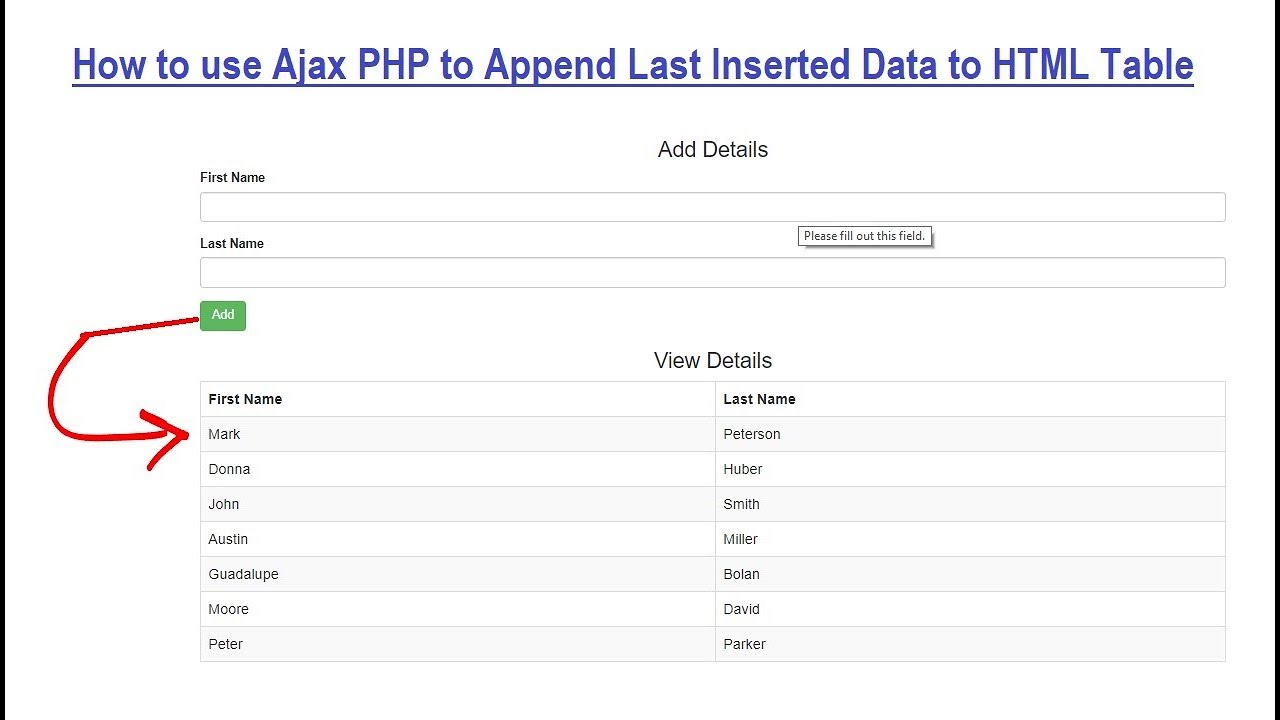Select the Mark cell in the table
The height and width of the screenshot is (720, 1280).
[225, 434]
